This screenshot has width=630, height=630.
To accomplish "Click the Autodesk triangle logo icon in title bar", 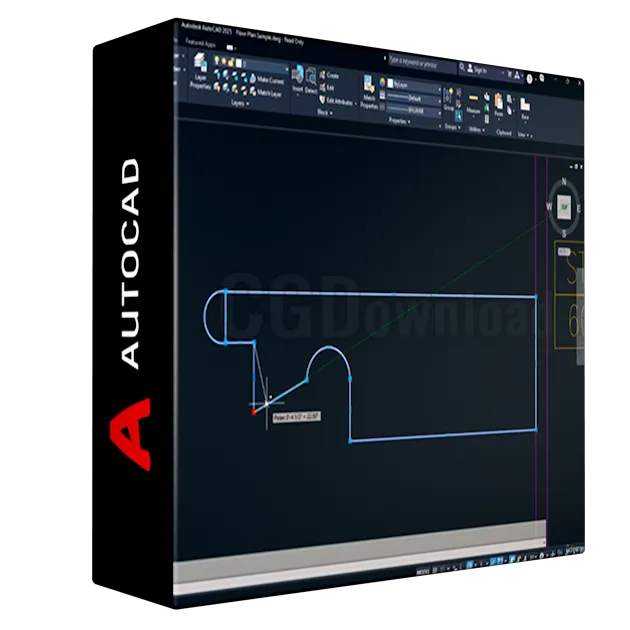I will [517, 75].
